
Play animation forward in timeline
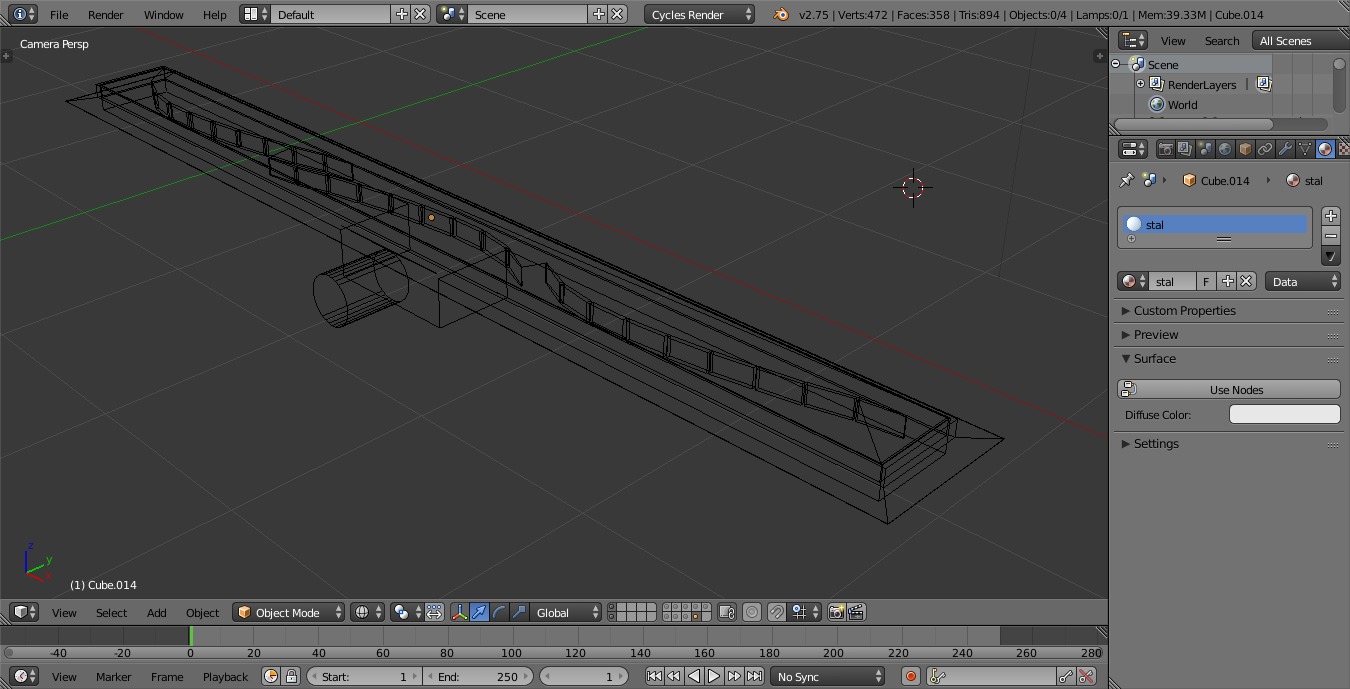714,677
